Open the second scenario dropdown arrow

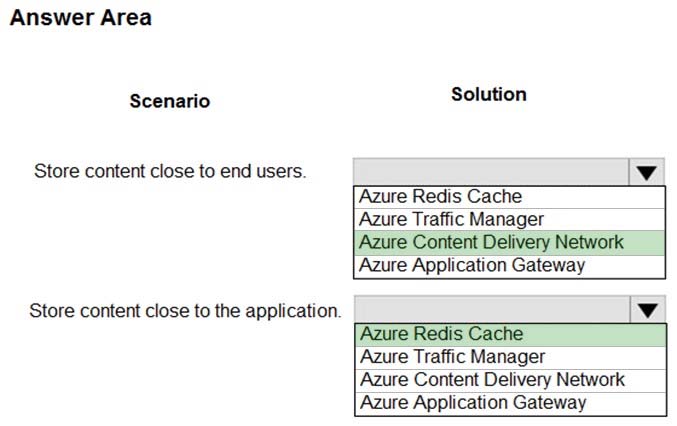click(x=647, y=309)
